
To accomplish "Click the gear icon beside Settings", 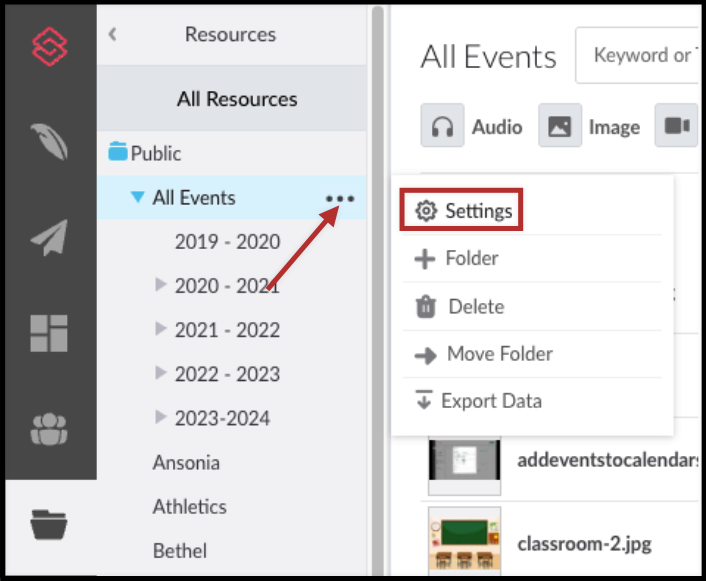I will coord(426,210).
